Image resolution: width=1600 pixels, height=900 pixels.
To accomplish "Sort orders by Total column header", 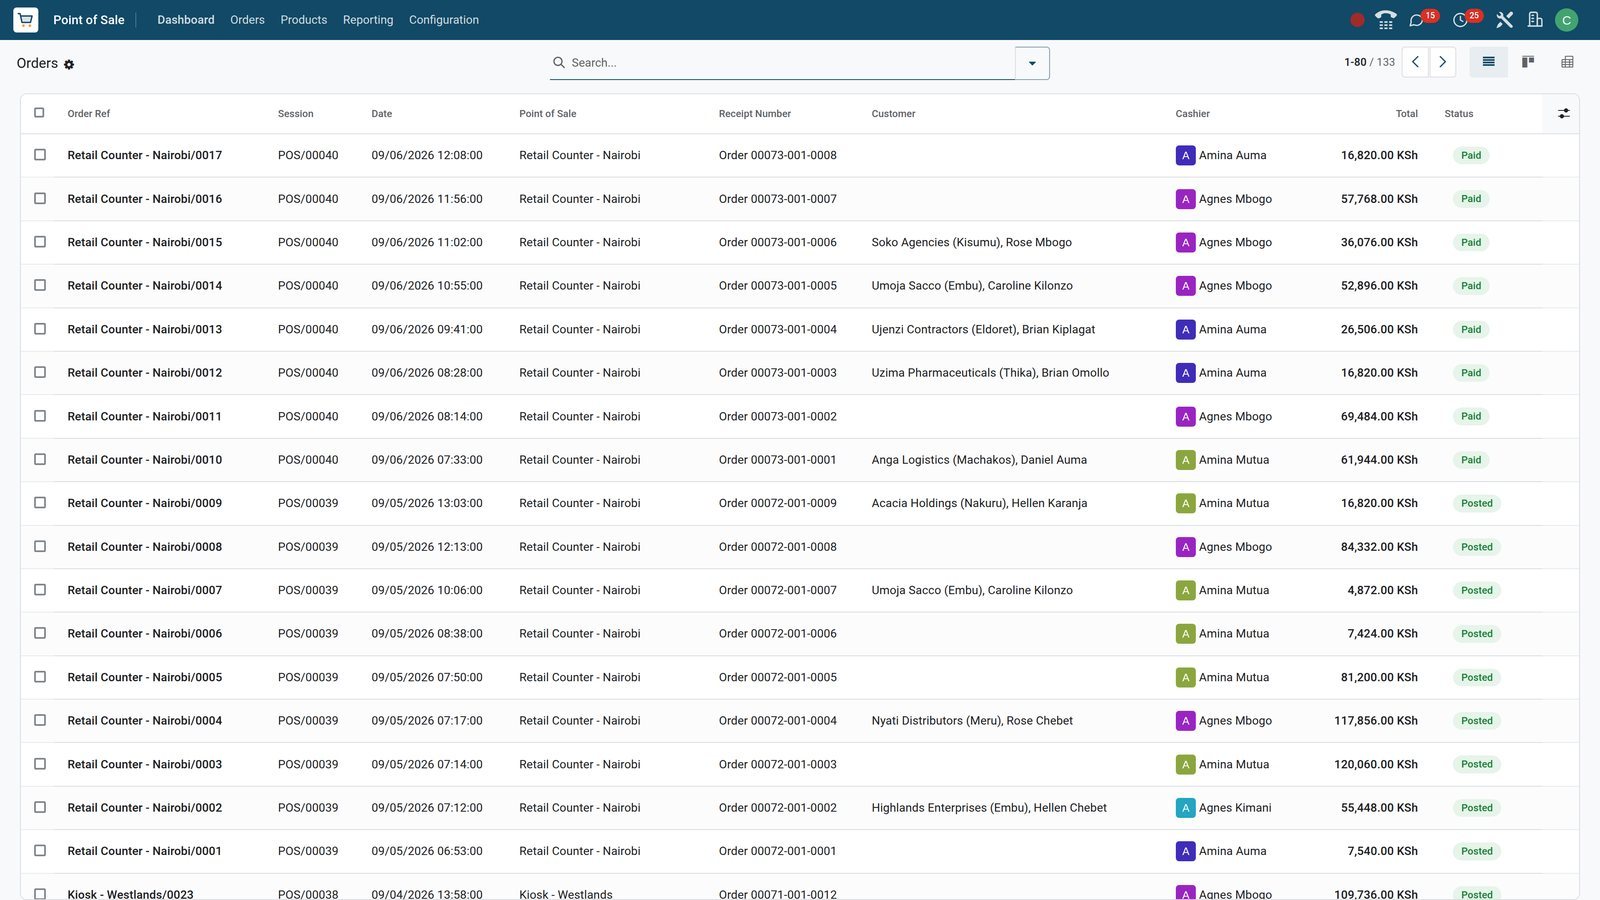I will (1406, 114).
